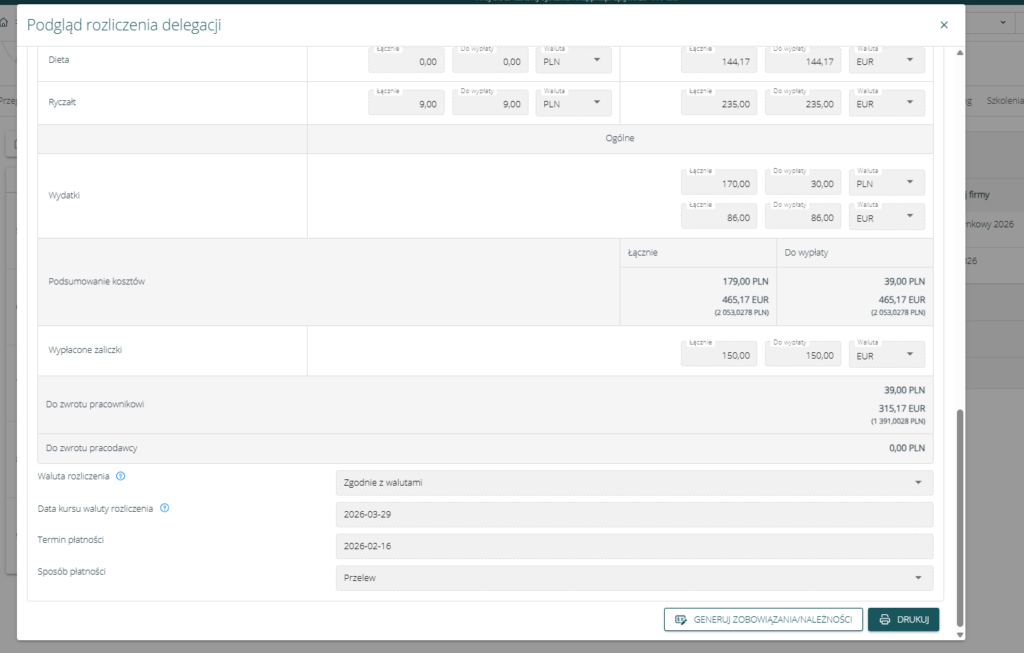The image size is (1024, 653).
Task: Click the Termin płatności date field
Action: 634,547
